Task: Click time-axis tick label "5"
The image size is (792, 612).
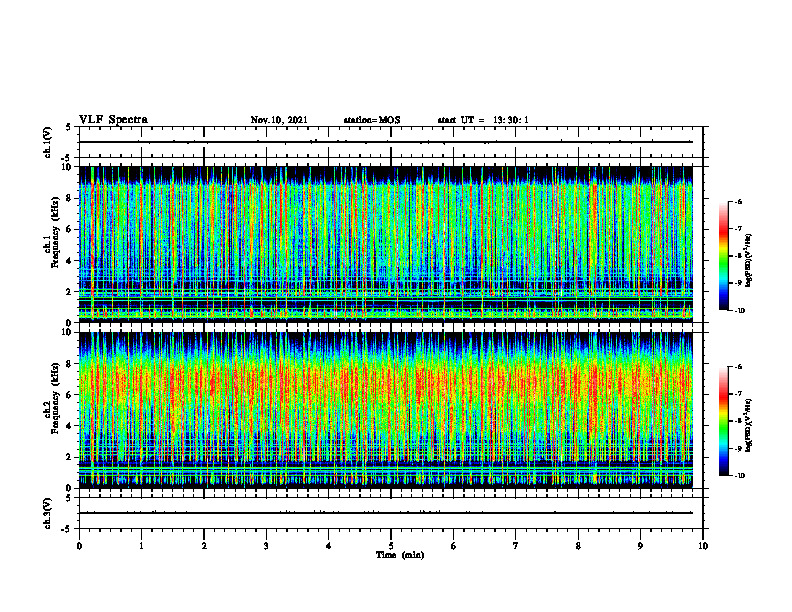Action: 391,546
